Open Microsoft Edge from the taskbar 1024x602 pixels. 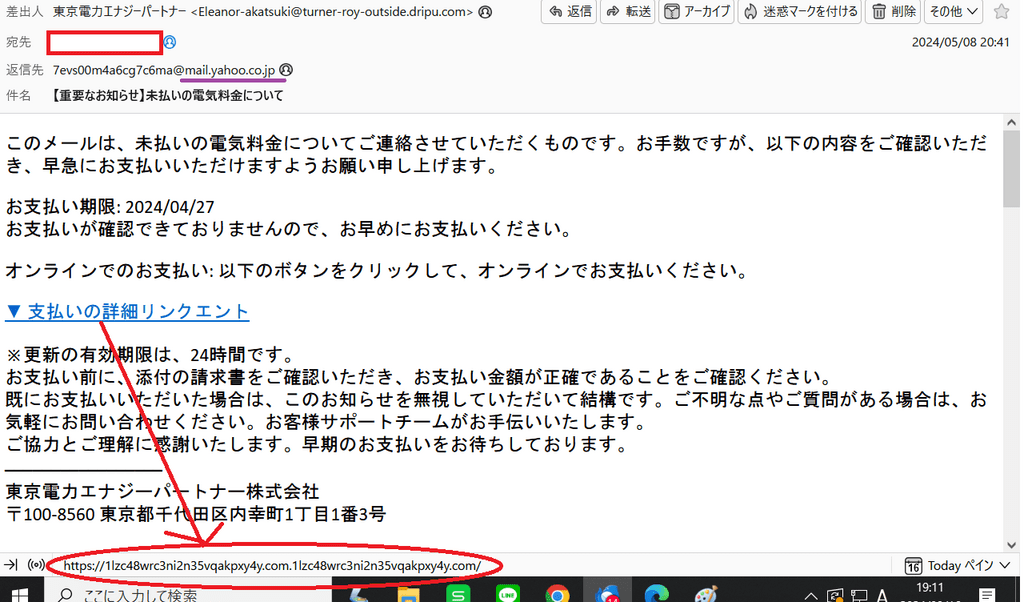[x=656, y=594]
